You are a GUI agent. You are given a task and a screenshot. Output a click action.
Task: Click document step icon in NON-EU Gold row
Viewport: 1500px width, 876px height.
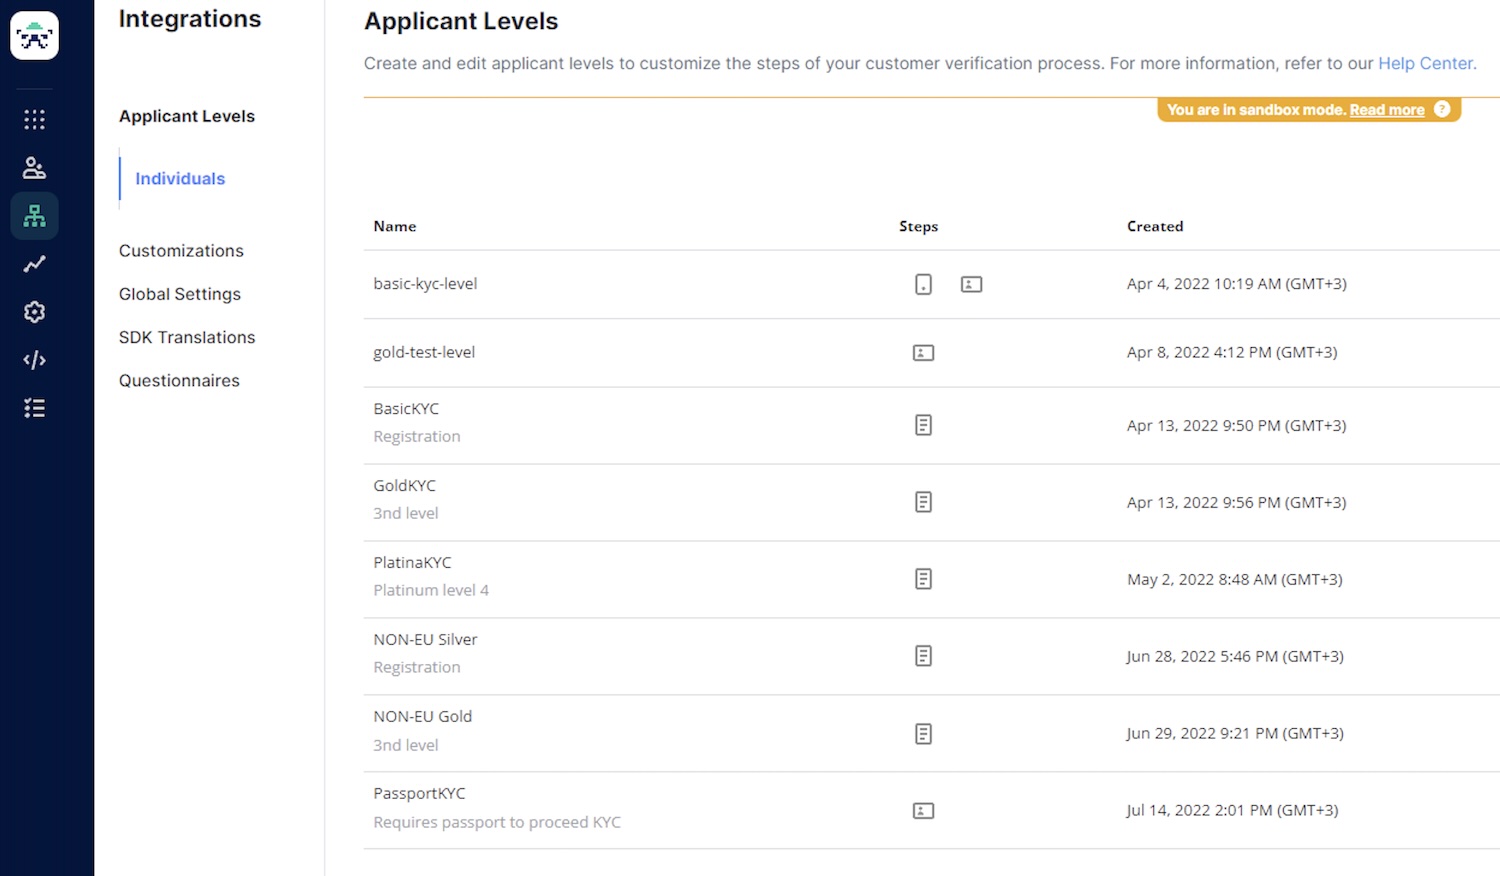923,734
